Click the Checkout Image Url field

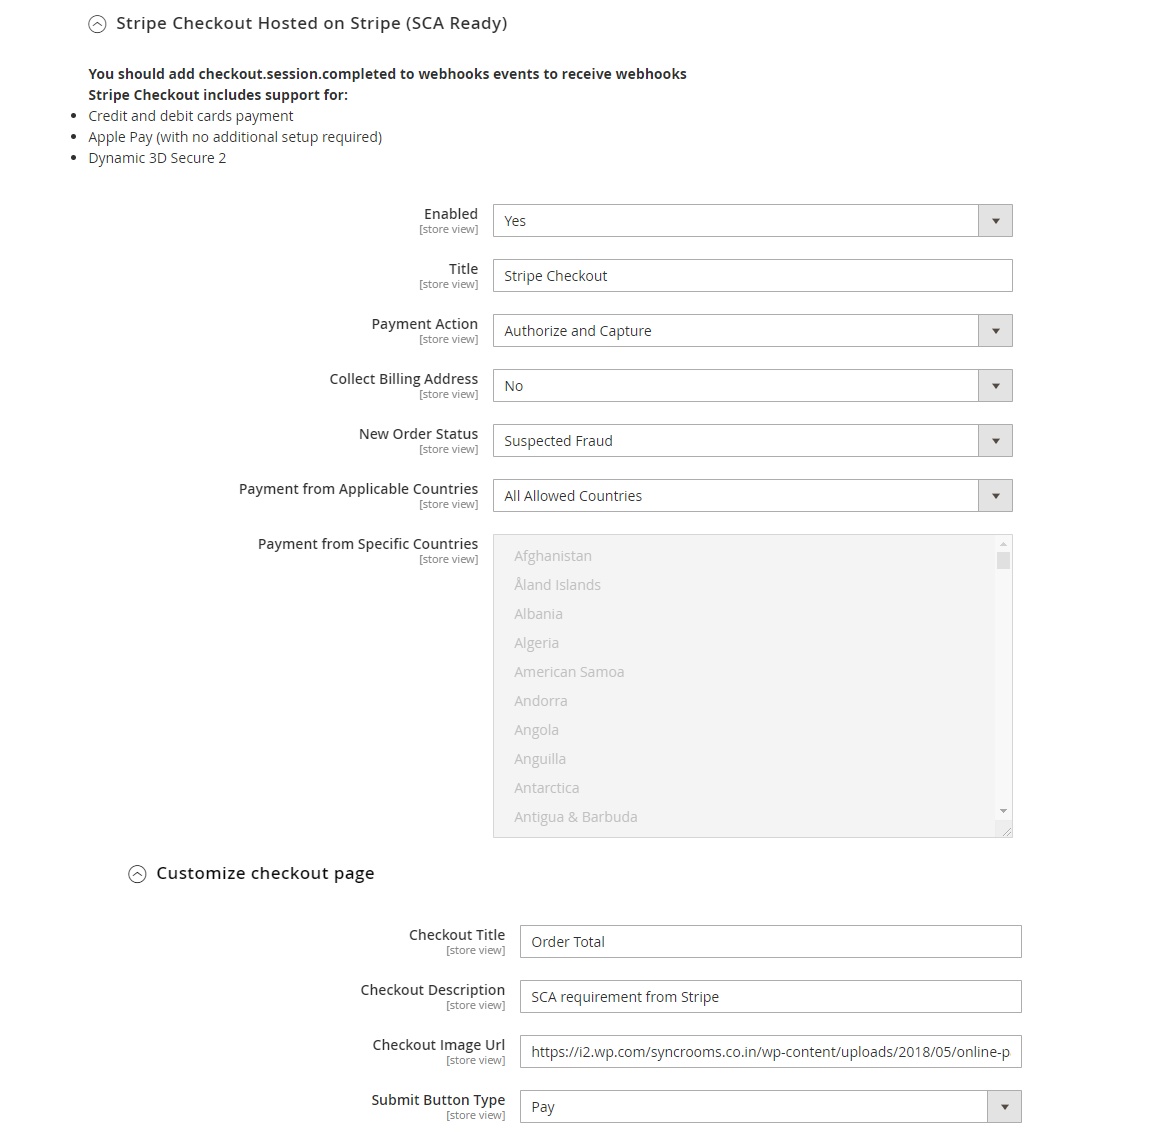[770, 1052]
